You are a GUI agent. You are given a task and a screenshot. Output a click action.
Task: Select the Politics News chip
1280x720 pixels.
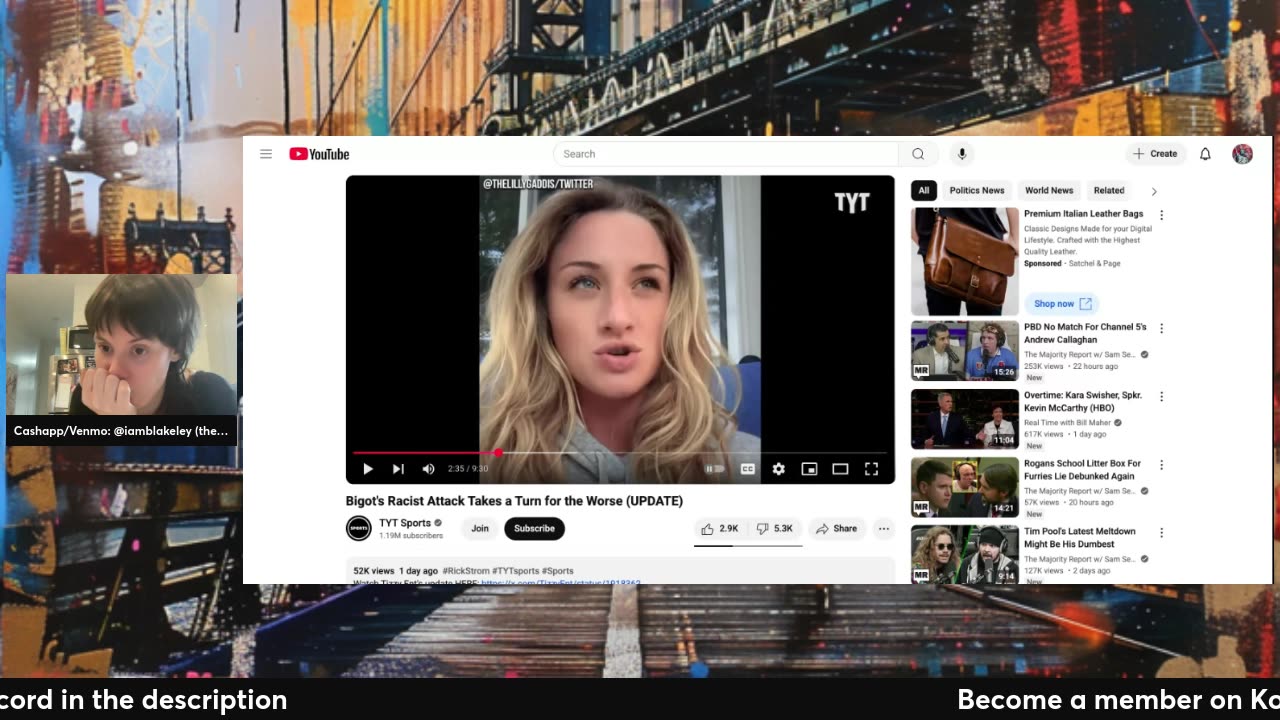coord(977,190)
